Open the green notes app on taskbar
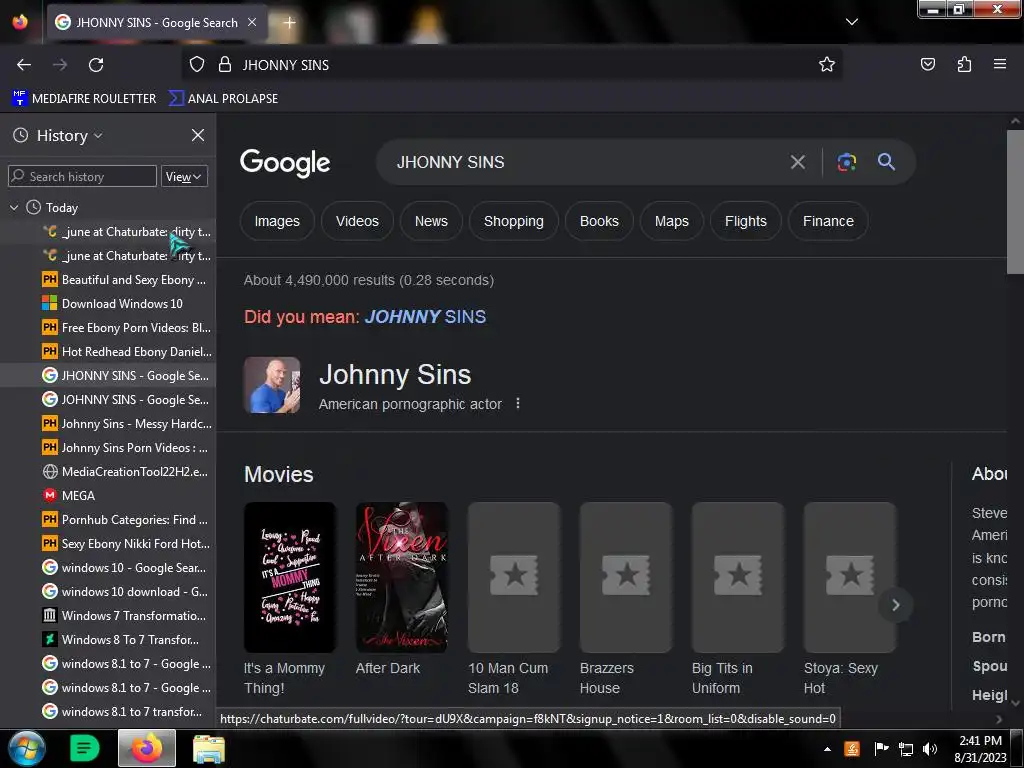Image resolution: width=1024 pixels, height=768 pixels. point(84,748)
